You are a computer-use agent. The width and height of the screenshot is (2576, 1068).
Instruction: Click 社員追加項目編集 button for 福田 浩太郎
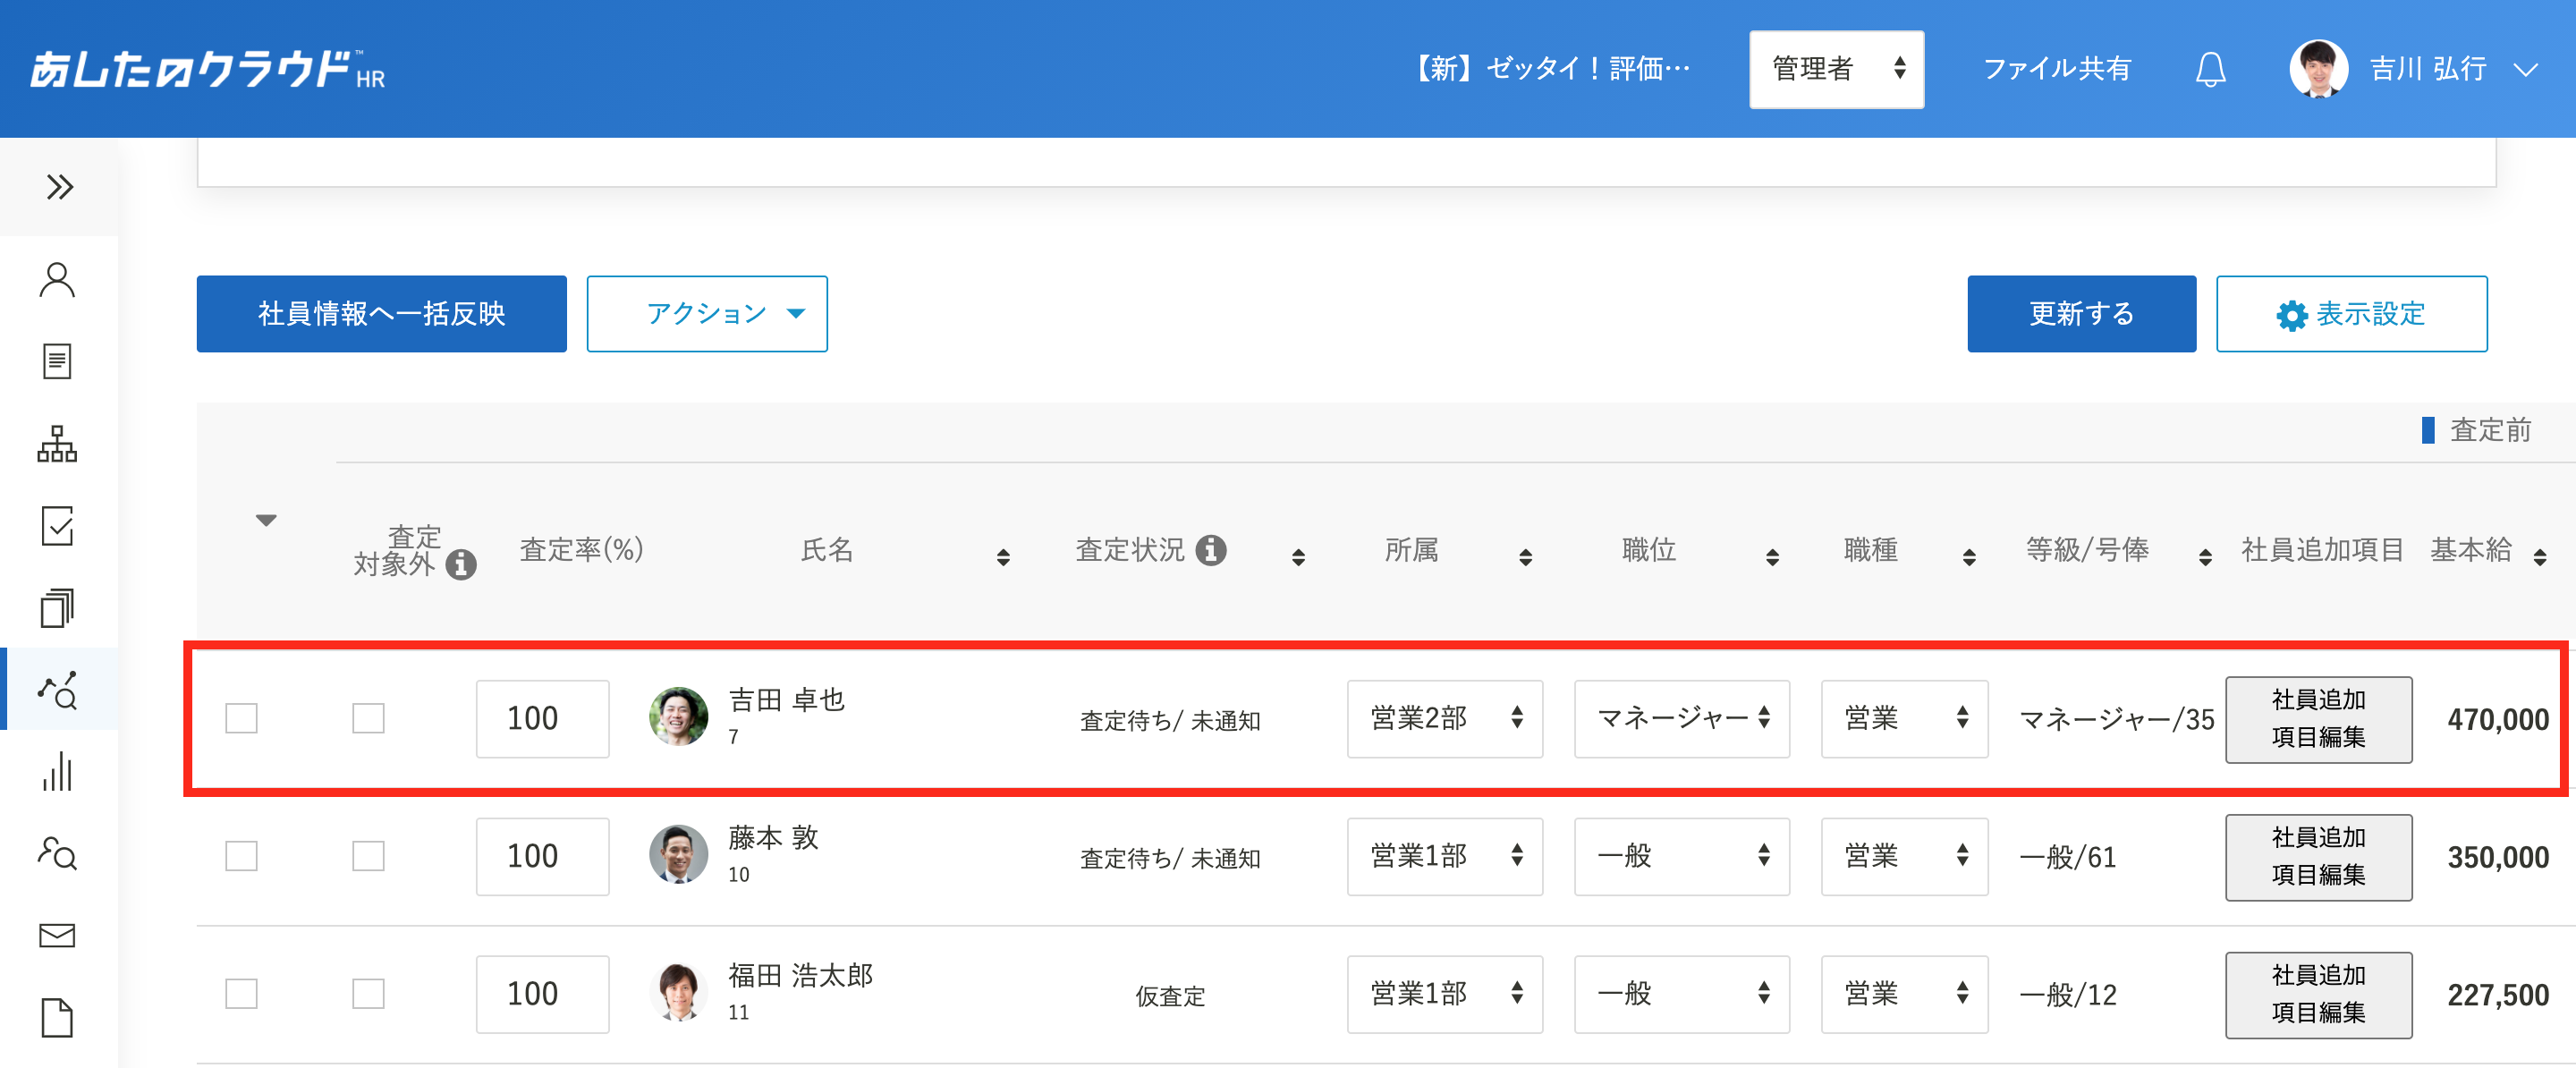click(x=2318, y=995)
